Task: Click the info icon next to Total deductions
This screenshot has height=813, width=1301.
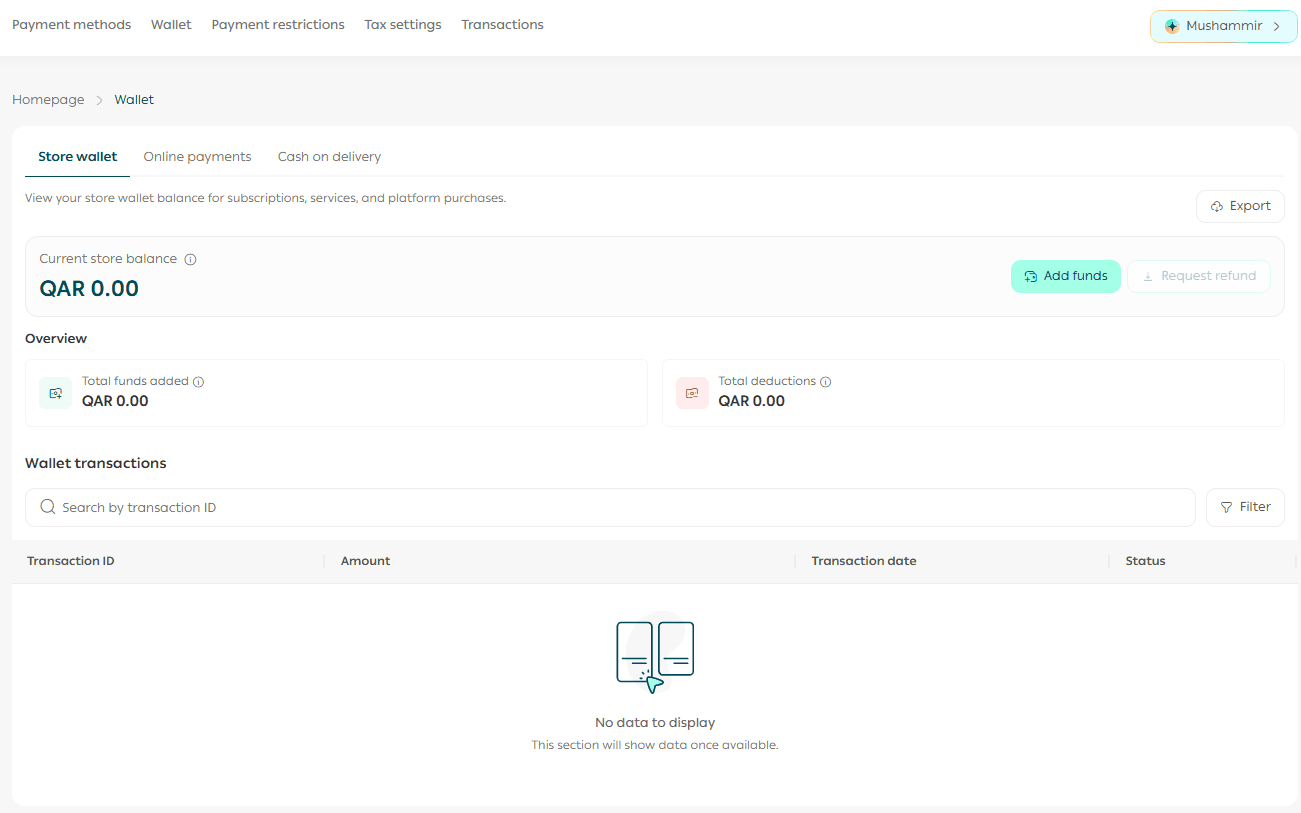Action: click(x=825, y=382)
